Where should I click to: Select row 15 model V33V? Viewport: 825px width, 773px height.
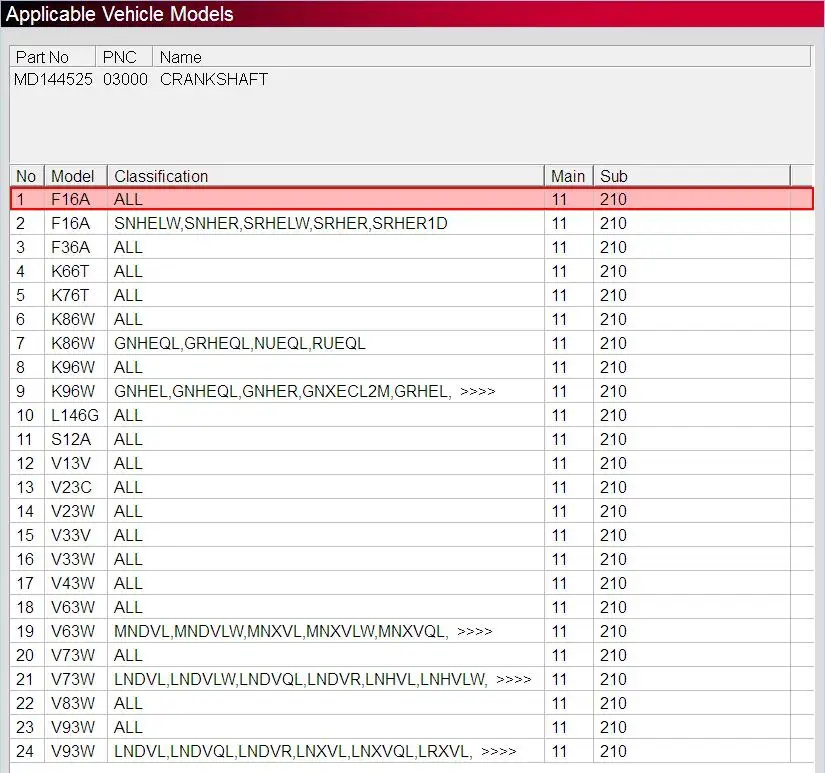click(x=71, y=535)
